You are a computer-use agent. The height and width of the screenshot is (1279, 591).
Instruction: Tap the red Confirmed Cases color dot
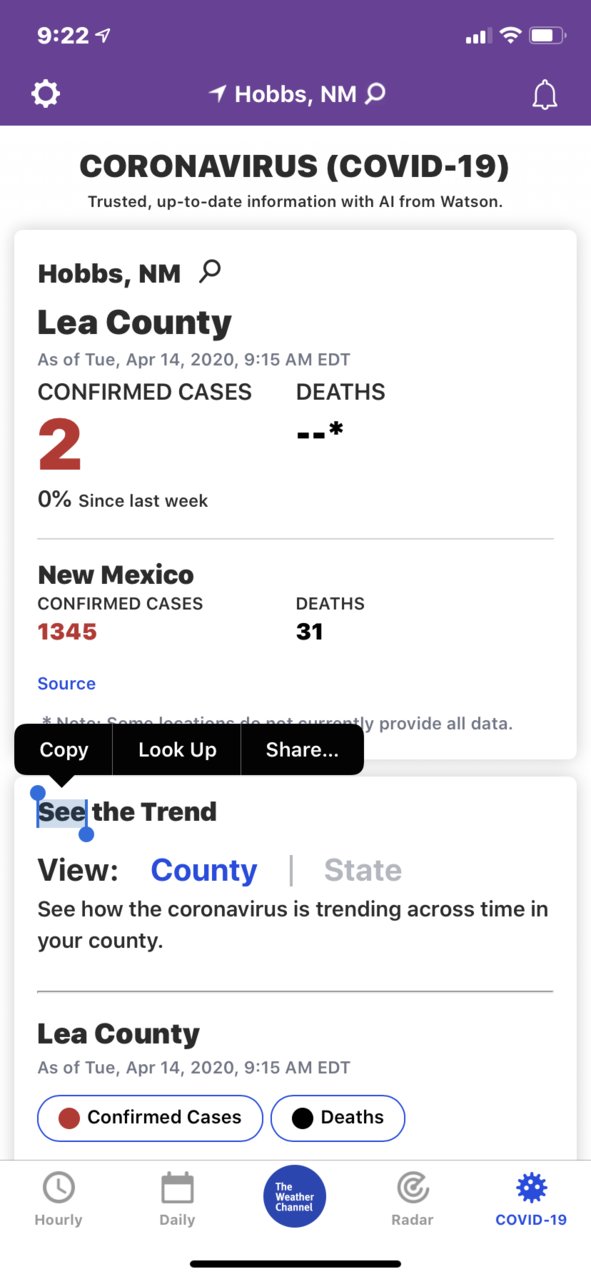(69, 1118)
